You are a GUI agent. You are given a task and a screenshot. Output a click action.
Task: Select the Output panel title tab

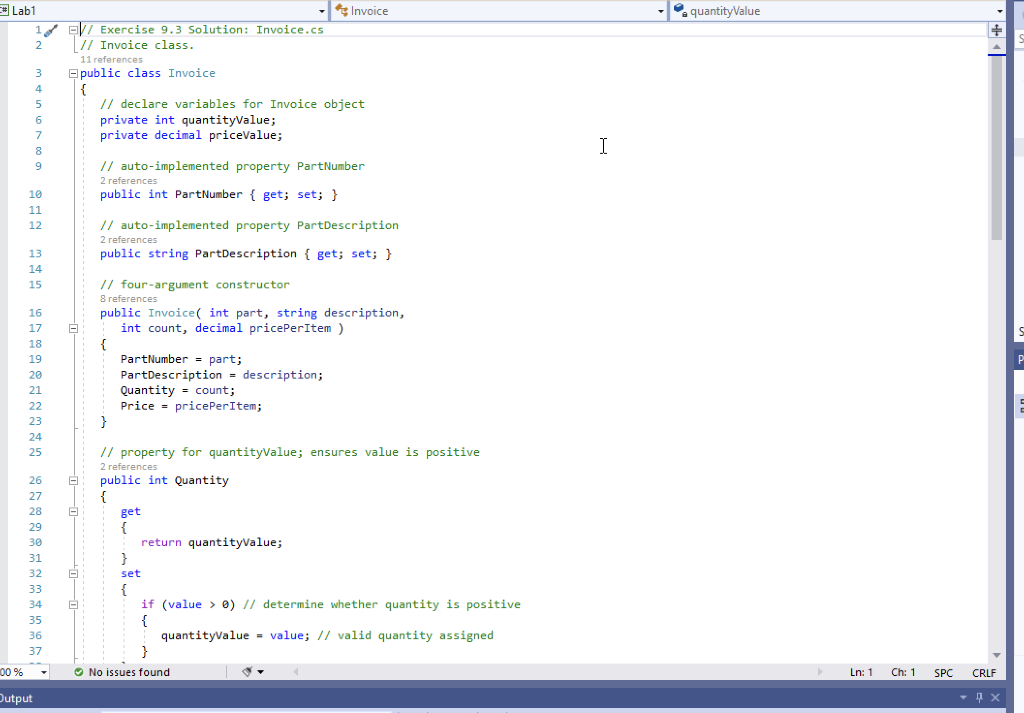click(x=16, y=698)
